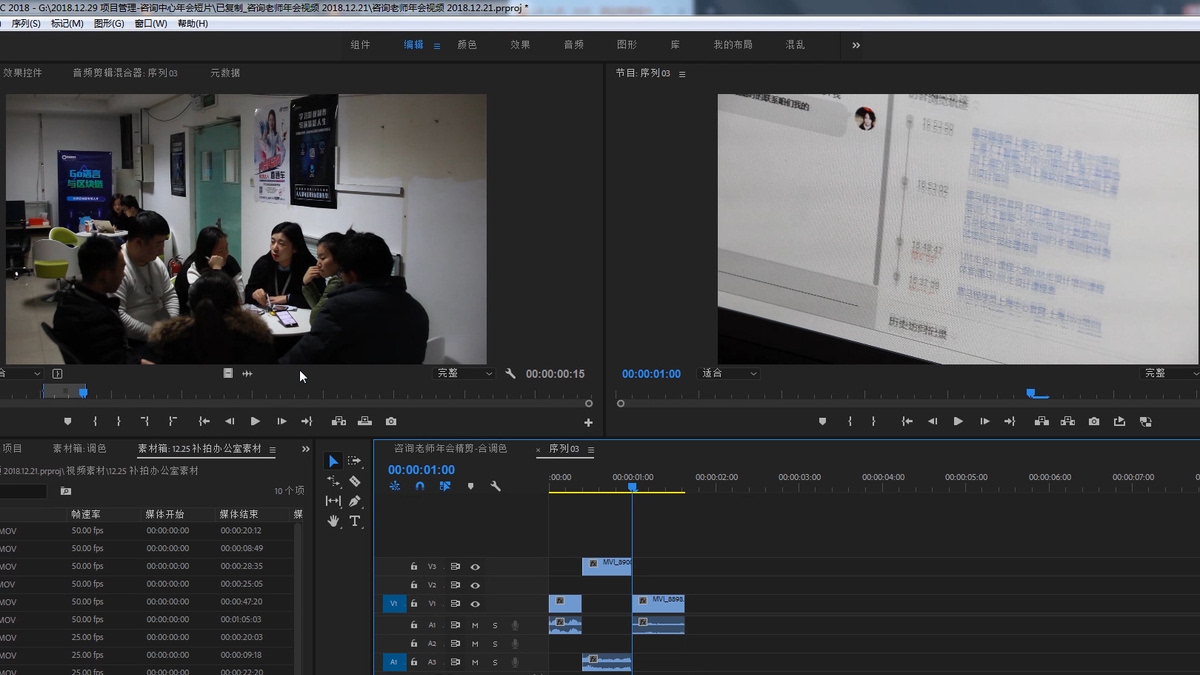The width and height of the screenshot is (1200, 675).
Task: Export frame from program monitor
Action: pos(1094,421)
